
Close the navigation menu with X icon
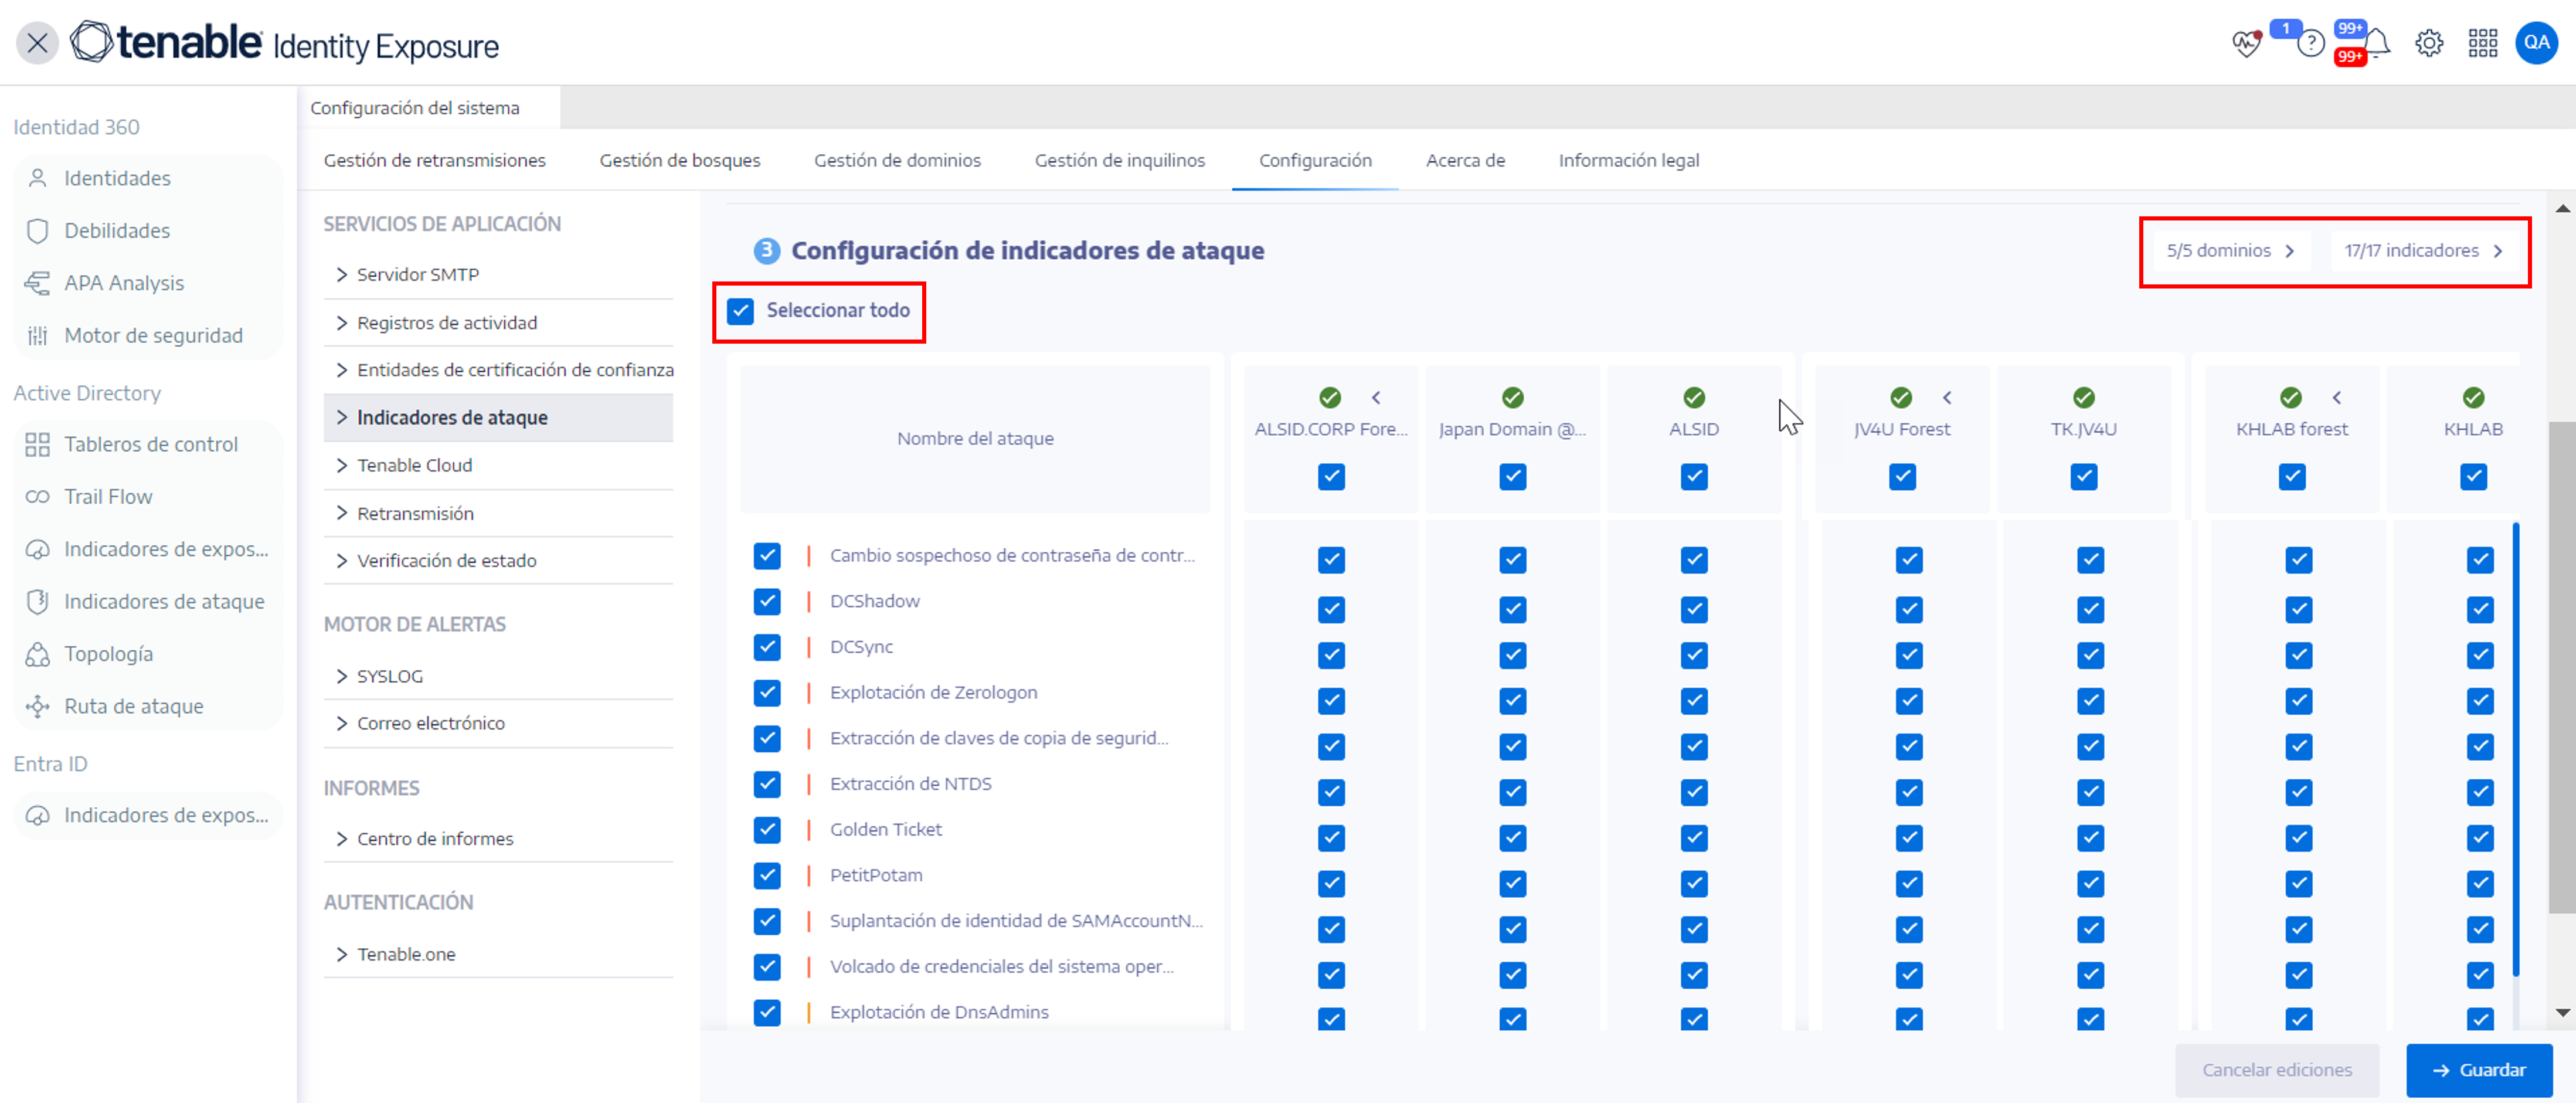[37, 43]
